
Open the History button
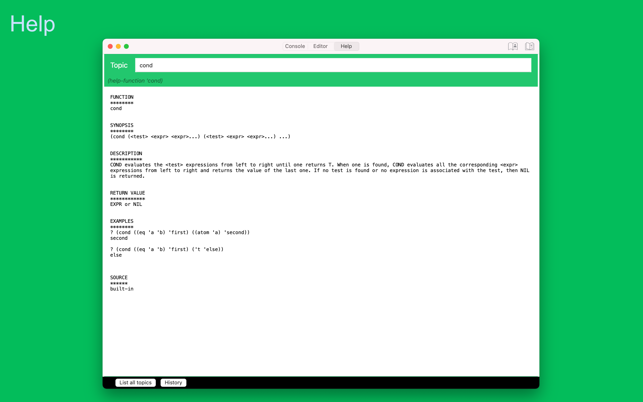(x=173, y=383)
